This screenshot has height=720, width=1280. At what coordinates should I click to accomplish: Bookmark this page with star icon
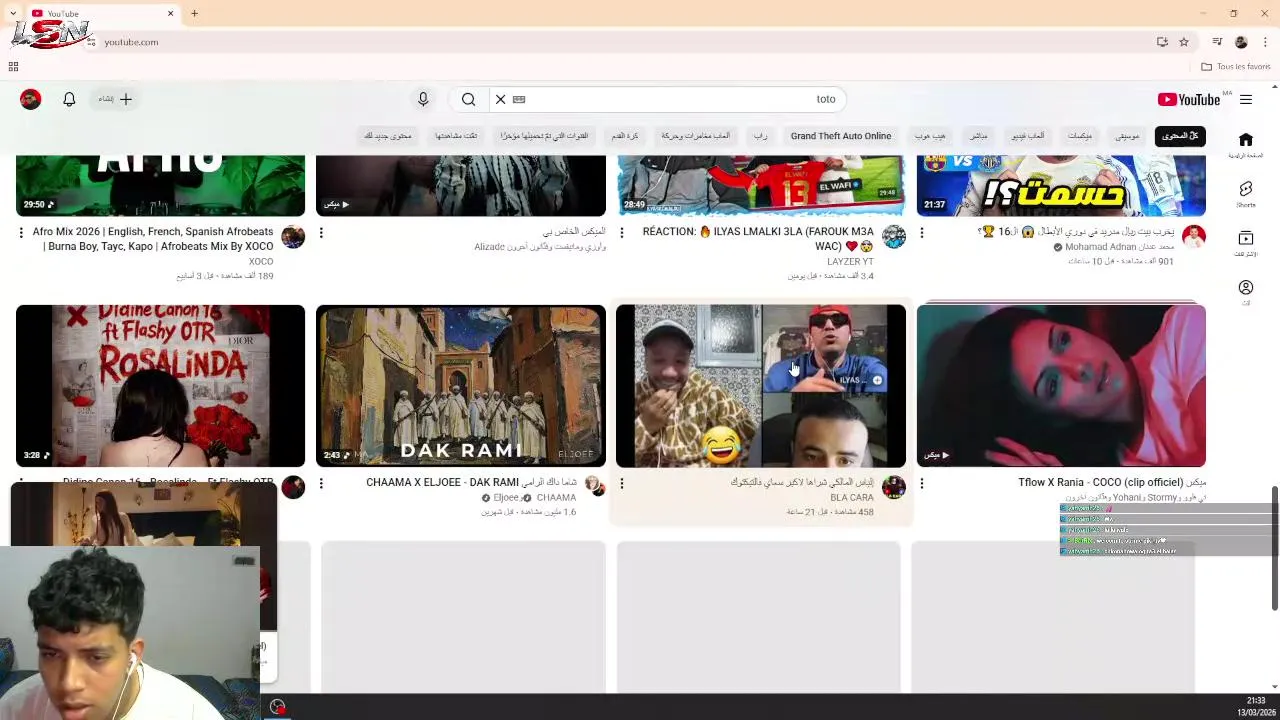click(1184, 42)
